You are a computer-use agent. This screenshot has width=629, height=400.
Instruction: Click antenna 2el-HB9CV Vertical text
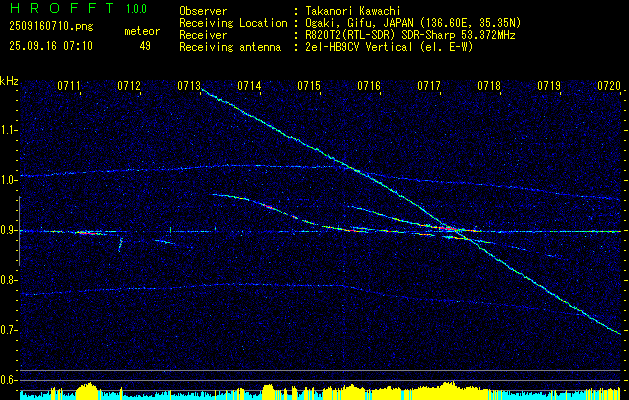[389, 47]
